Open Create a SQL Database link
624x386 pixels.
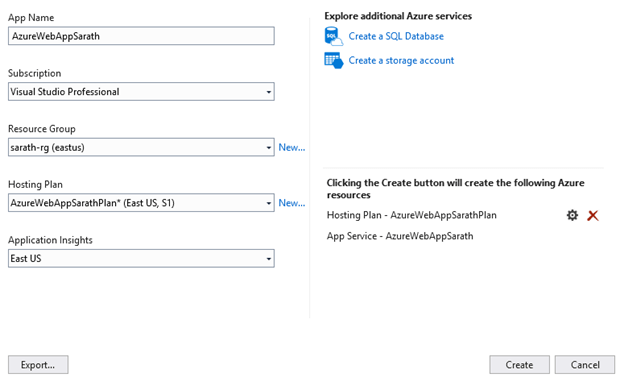[396, 36]
